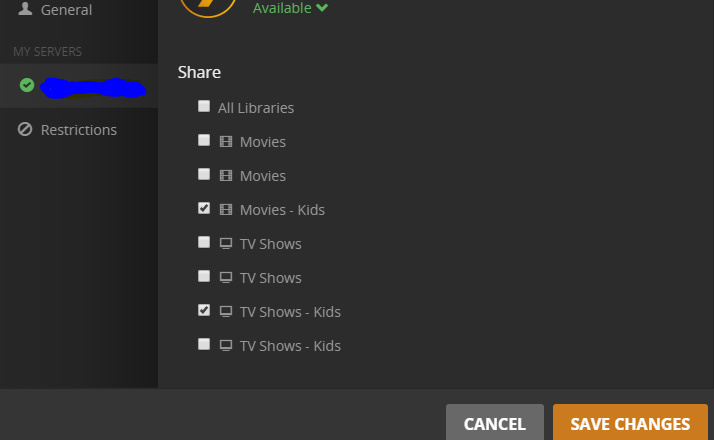
Task: Open the Restrictions sidebar item
Action: click(x=79, y=130)
